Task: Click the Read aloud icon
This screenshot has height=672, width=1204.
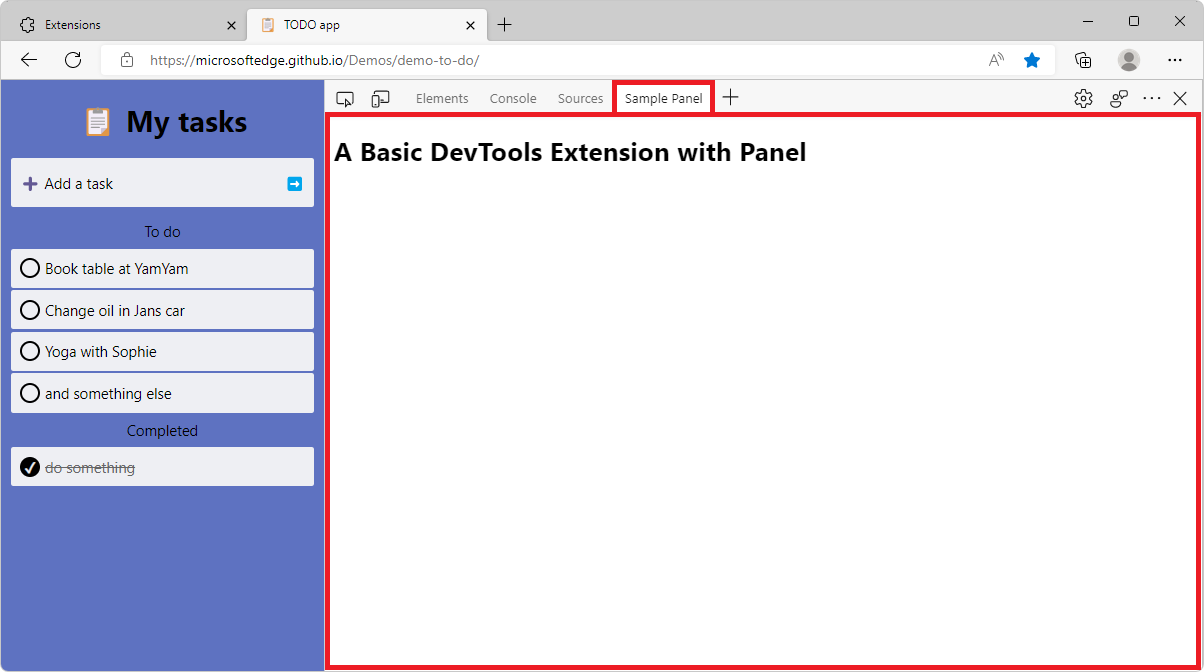Action: 995,60
